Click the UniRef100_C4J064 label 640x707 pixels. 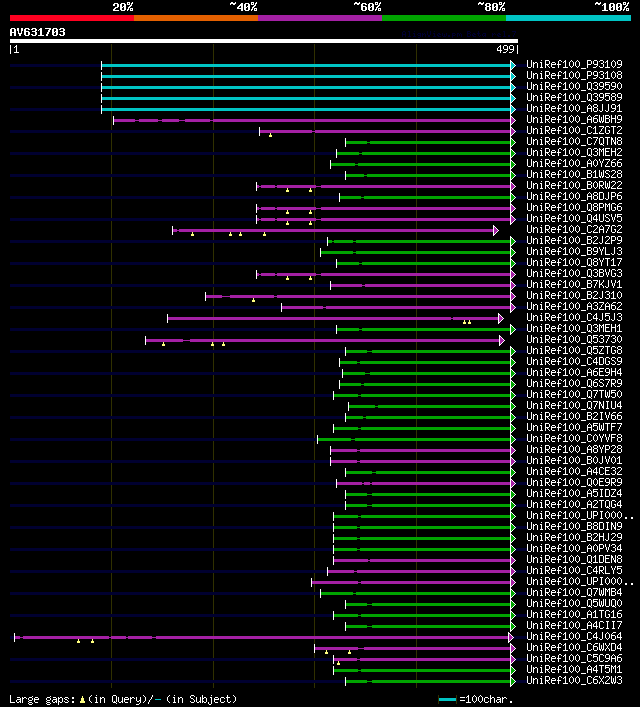click(574, 636)
